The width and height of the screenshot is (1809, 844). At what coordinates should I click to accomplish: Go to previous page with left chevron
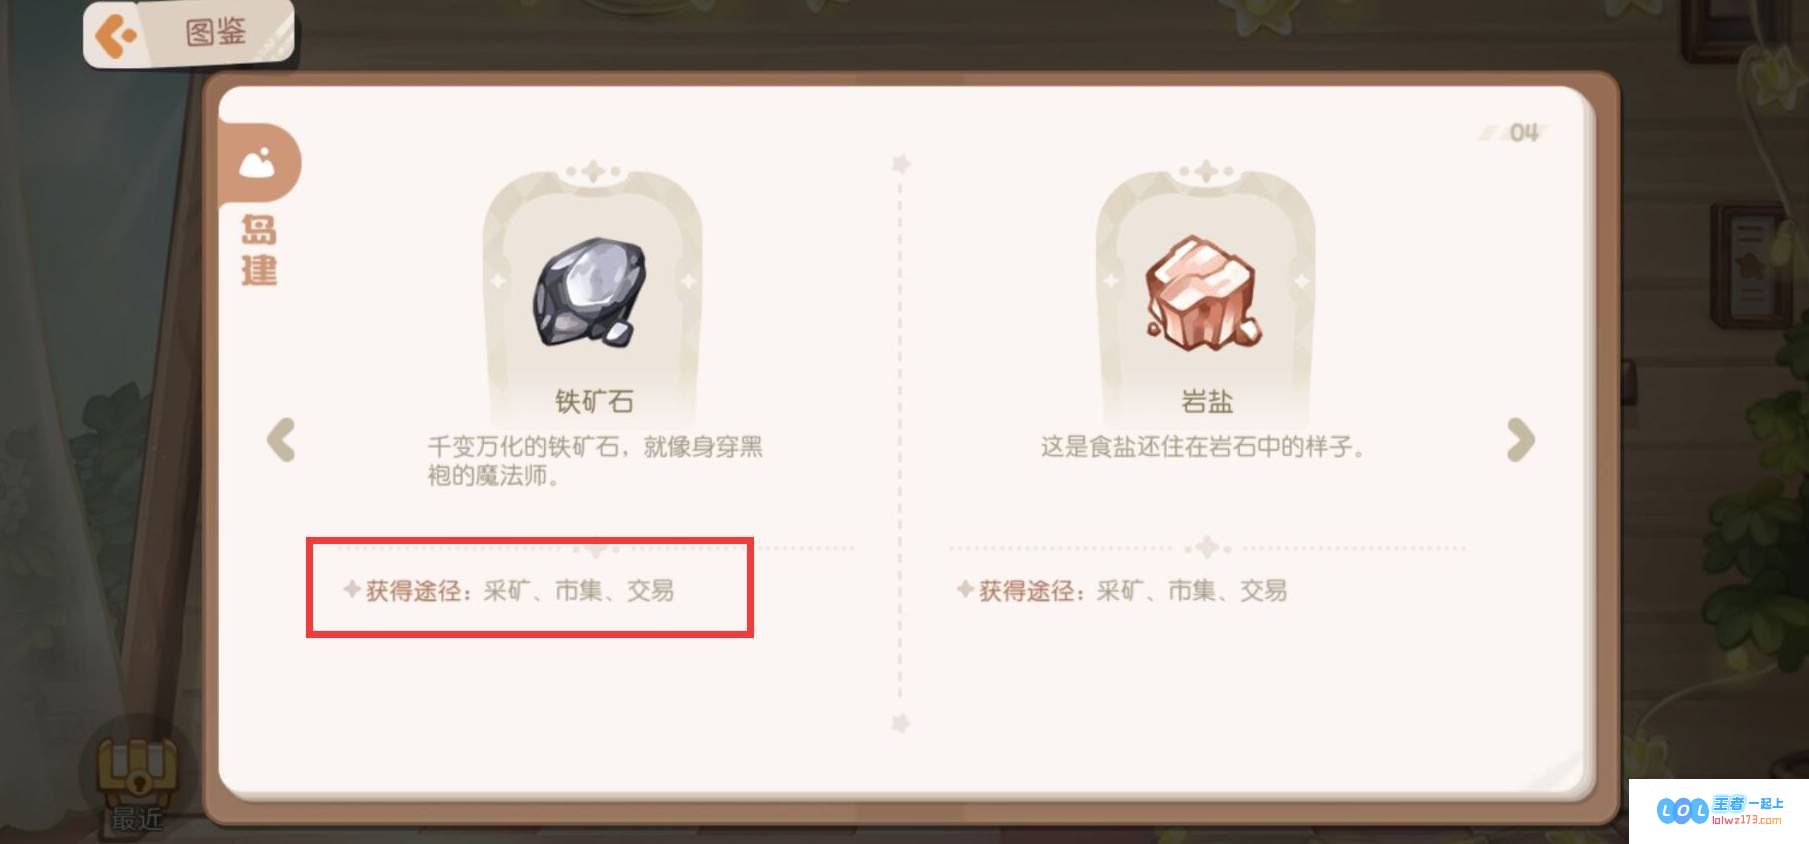(x=281, y=440)
